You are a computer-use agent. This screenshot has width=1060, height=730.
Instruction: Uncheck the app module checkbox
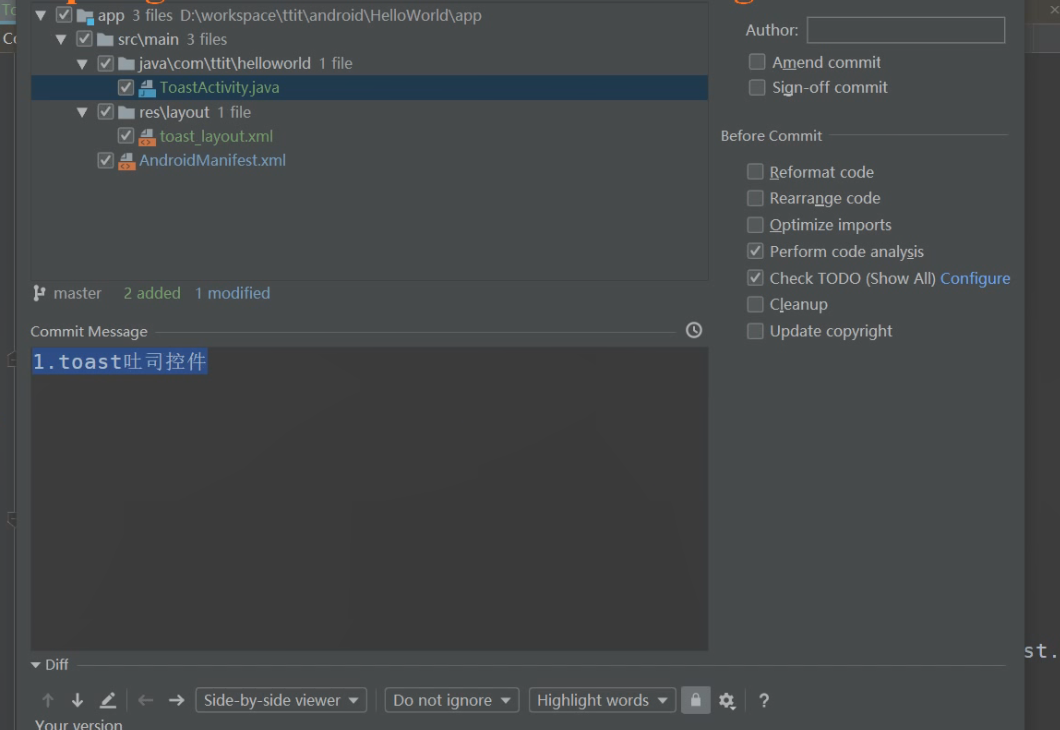[64, 15]
